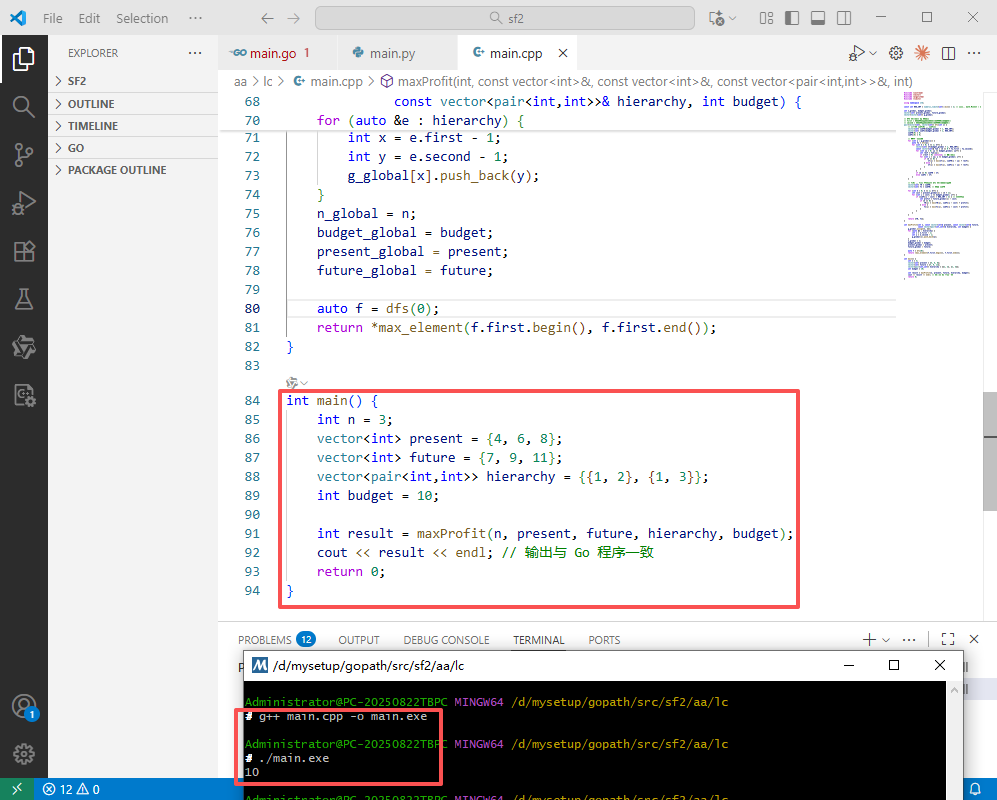The image size is (997, 800).
Task: Click the MinTTY window title bar icon
Action: tap(259, 665)
